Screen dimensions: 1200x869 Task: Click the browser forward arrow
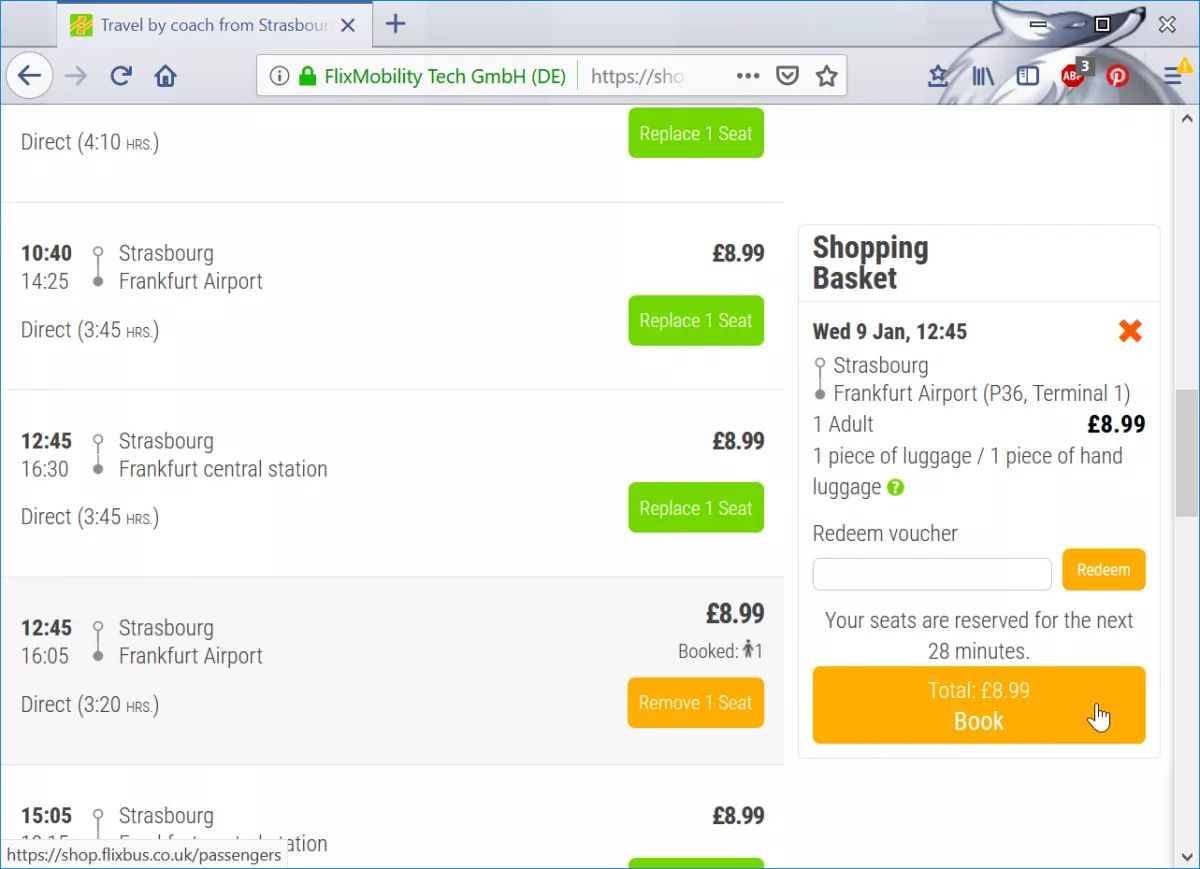(x=76, y=76)
